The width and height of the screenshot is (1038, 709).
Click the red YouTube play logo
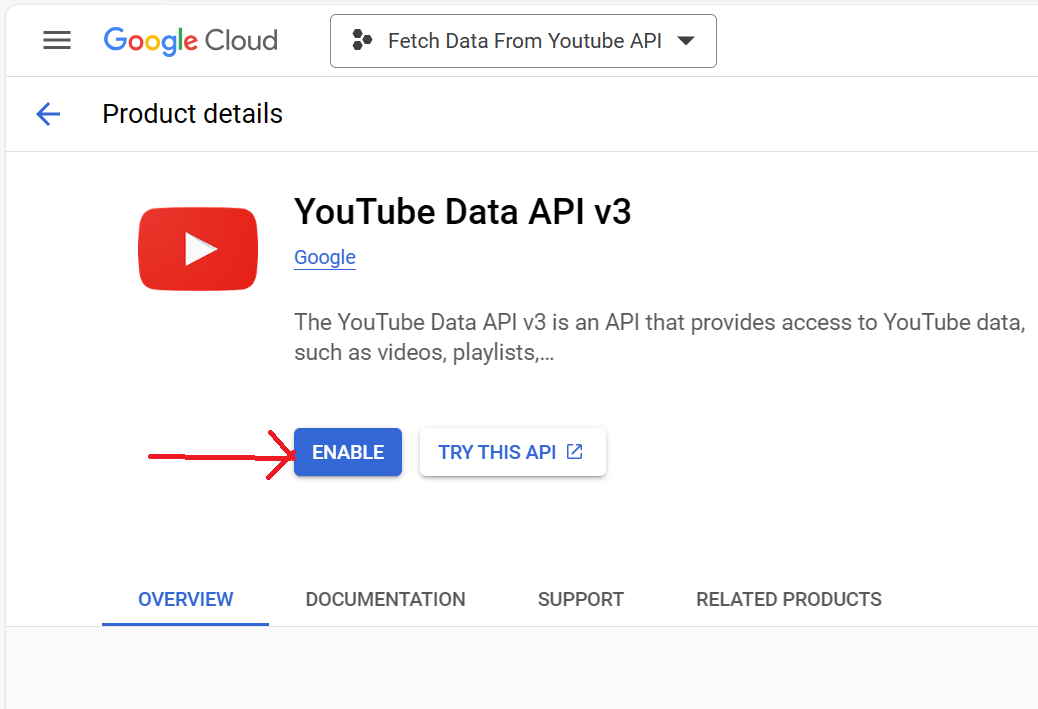(198, 249)
